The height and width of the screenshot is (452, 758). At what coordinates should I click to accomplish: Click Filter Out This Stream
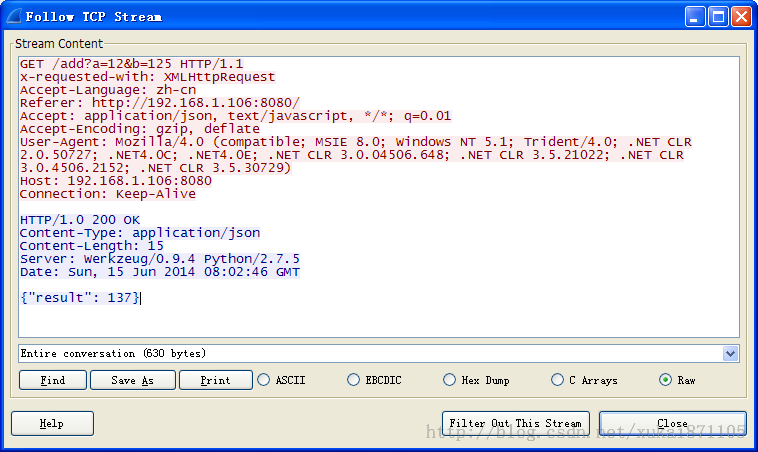(515, 423)
